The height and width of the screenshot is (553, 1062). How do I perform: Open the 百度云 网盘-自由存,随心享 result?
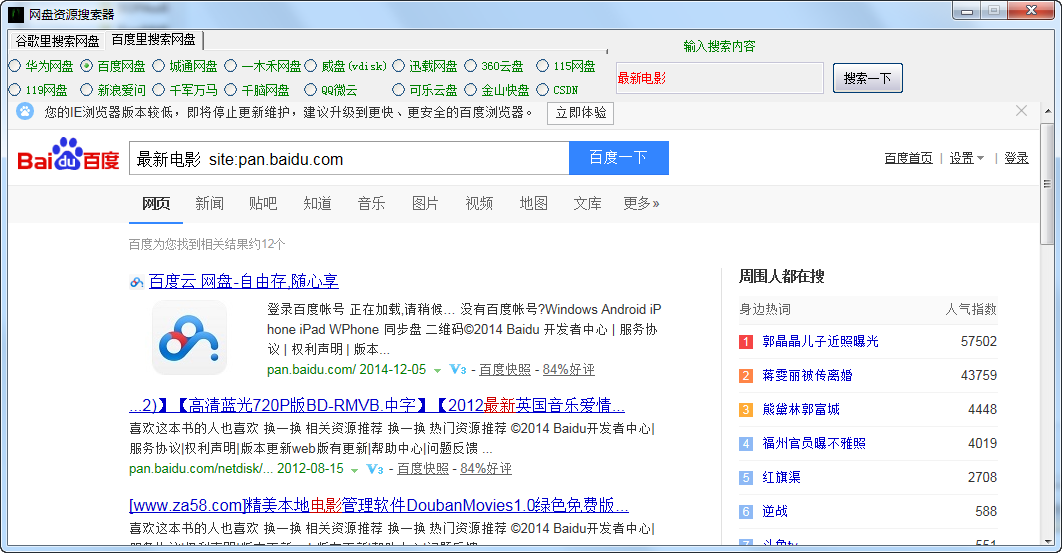[x=243, y=281]
